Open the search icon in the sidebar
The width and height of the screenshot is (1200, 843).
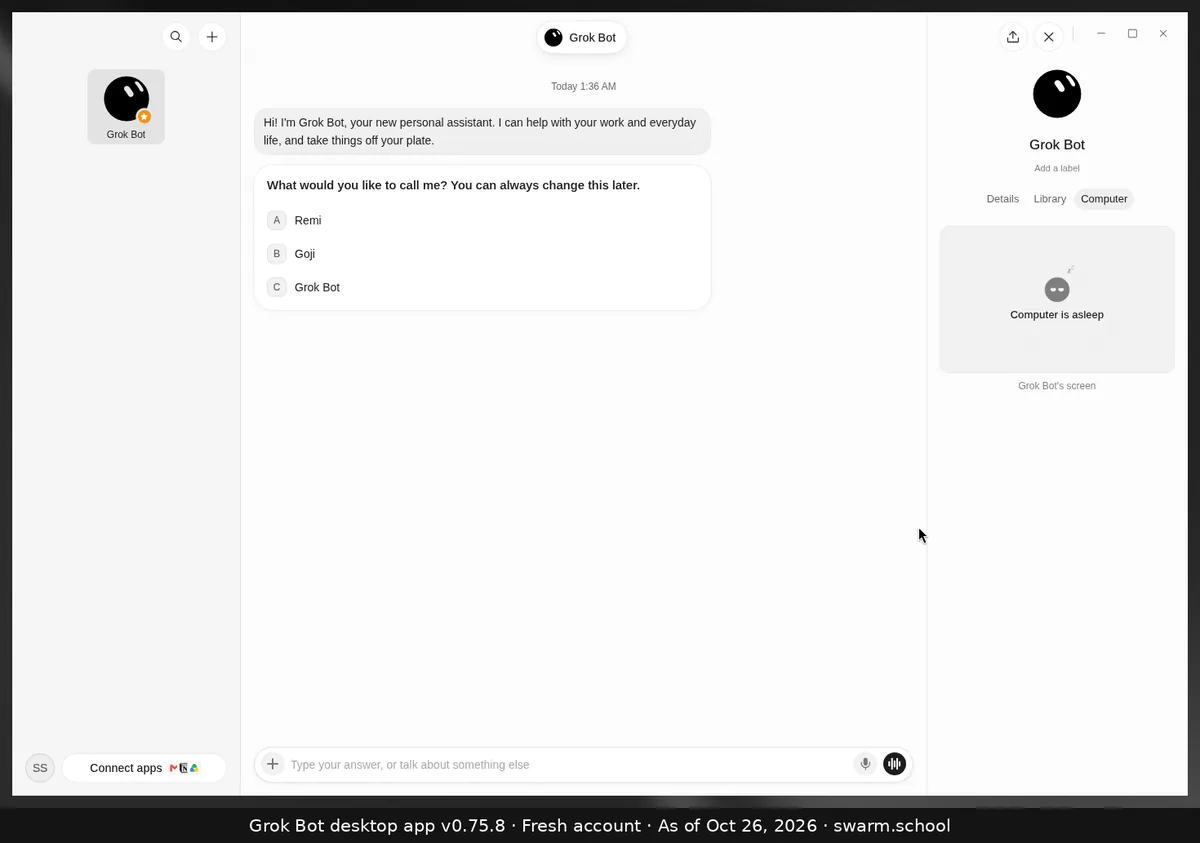tap(176, 37)
